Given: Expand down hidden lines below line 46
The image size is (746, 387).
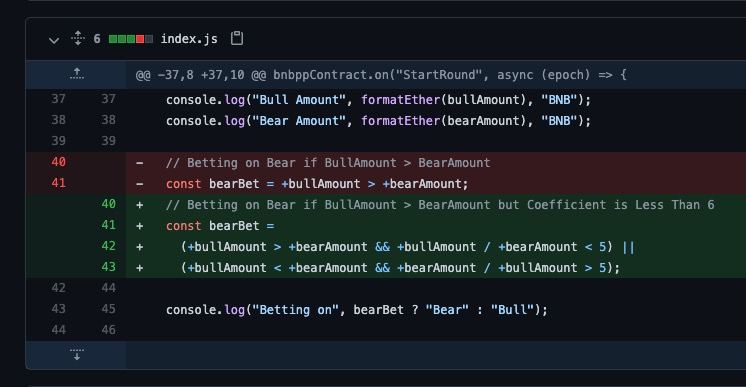Looking at the screenshot, I should [x=77, y=355].
